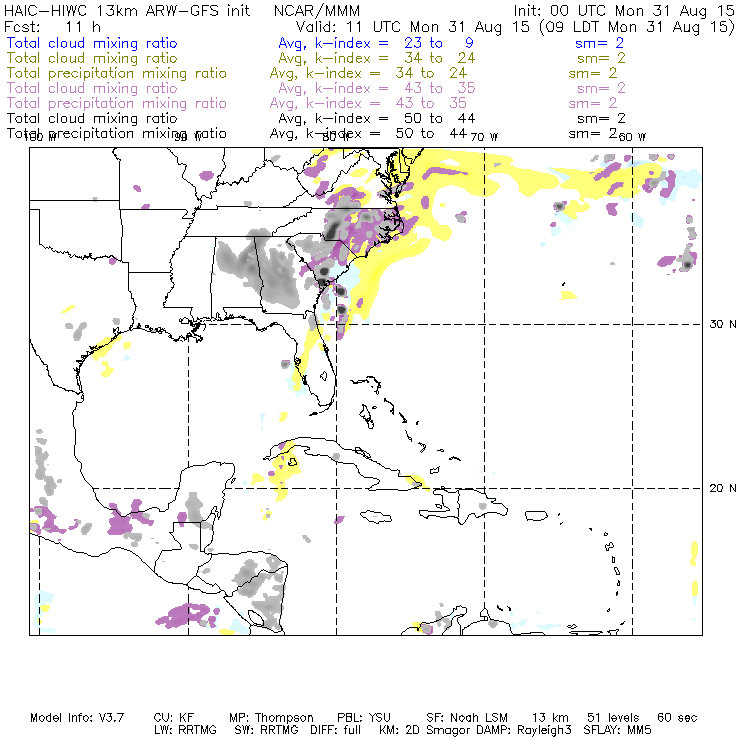Click the 'PBL: YSU' scheme label
Screen dimensions: 740x740
click(x=364, y=718)
